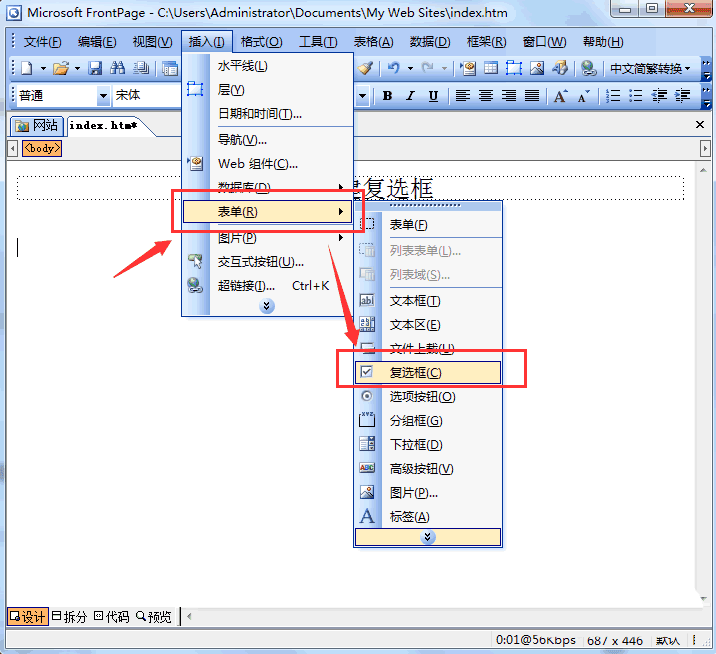Choose 分组框(G) from the form submenu
Screen dimensions: 716x654
click(428, 421)
